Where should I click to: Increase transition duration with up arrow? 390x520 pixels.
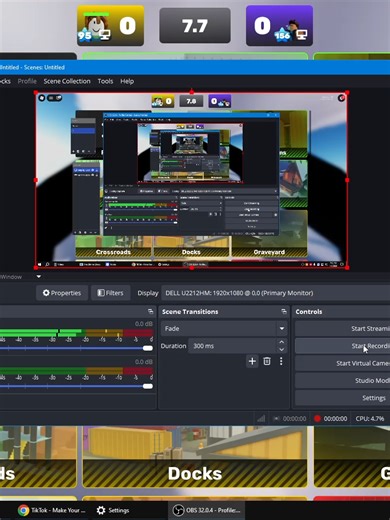[282, 342]
